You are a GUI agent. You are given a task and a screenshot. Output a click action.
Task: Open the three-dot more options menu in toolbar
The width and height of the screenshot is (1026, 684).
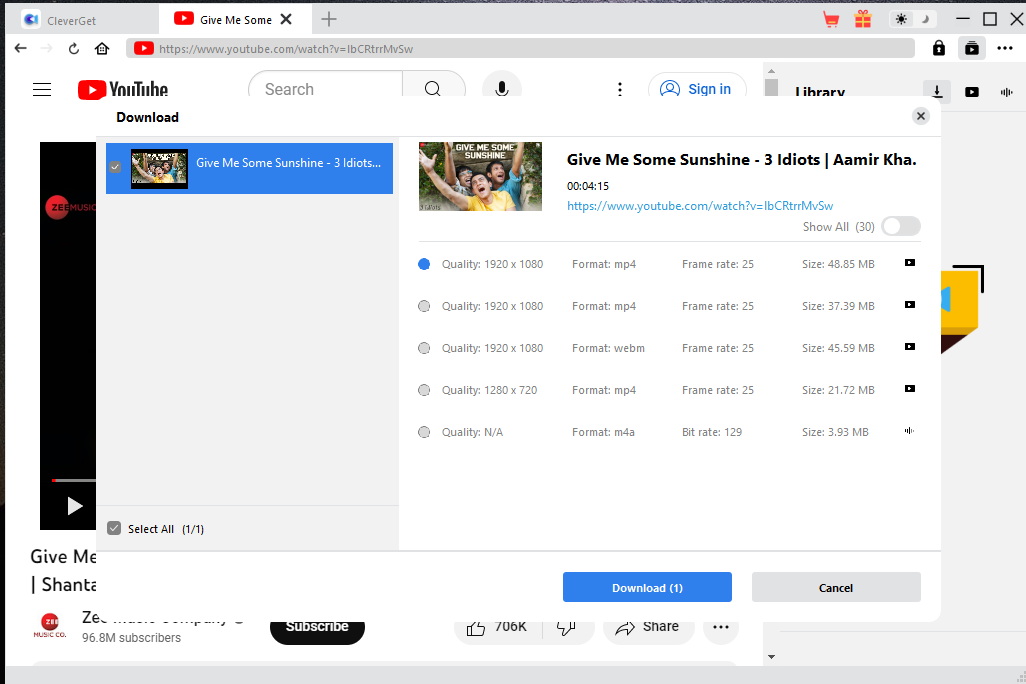click(1005, 48)
